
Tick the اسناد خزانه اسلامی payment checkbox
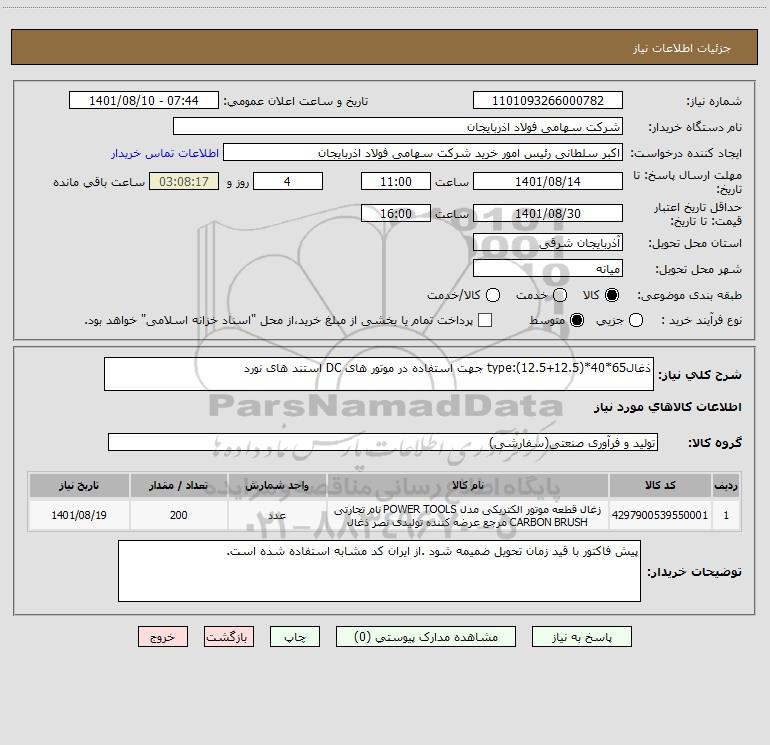(485, 320)
